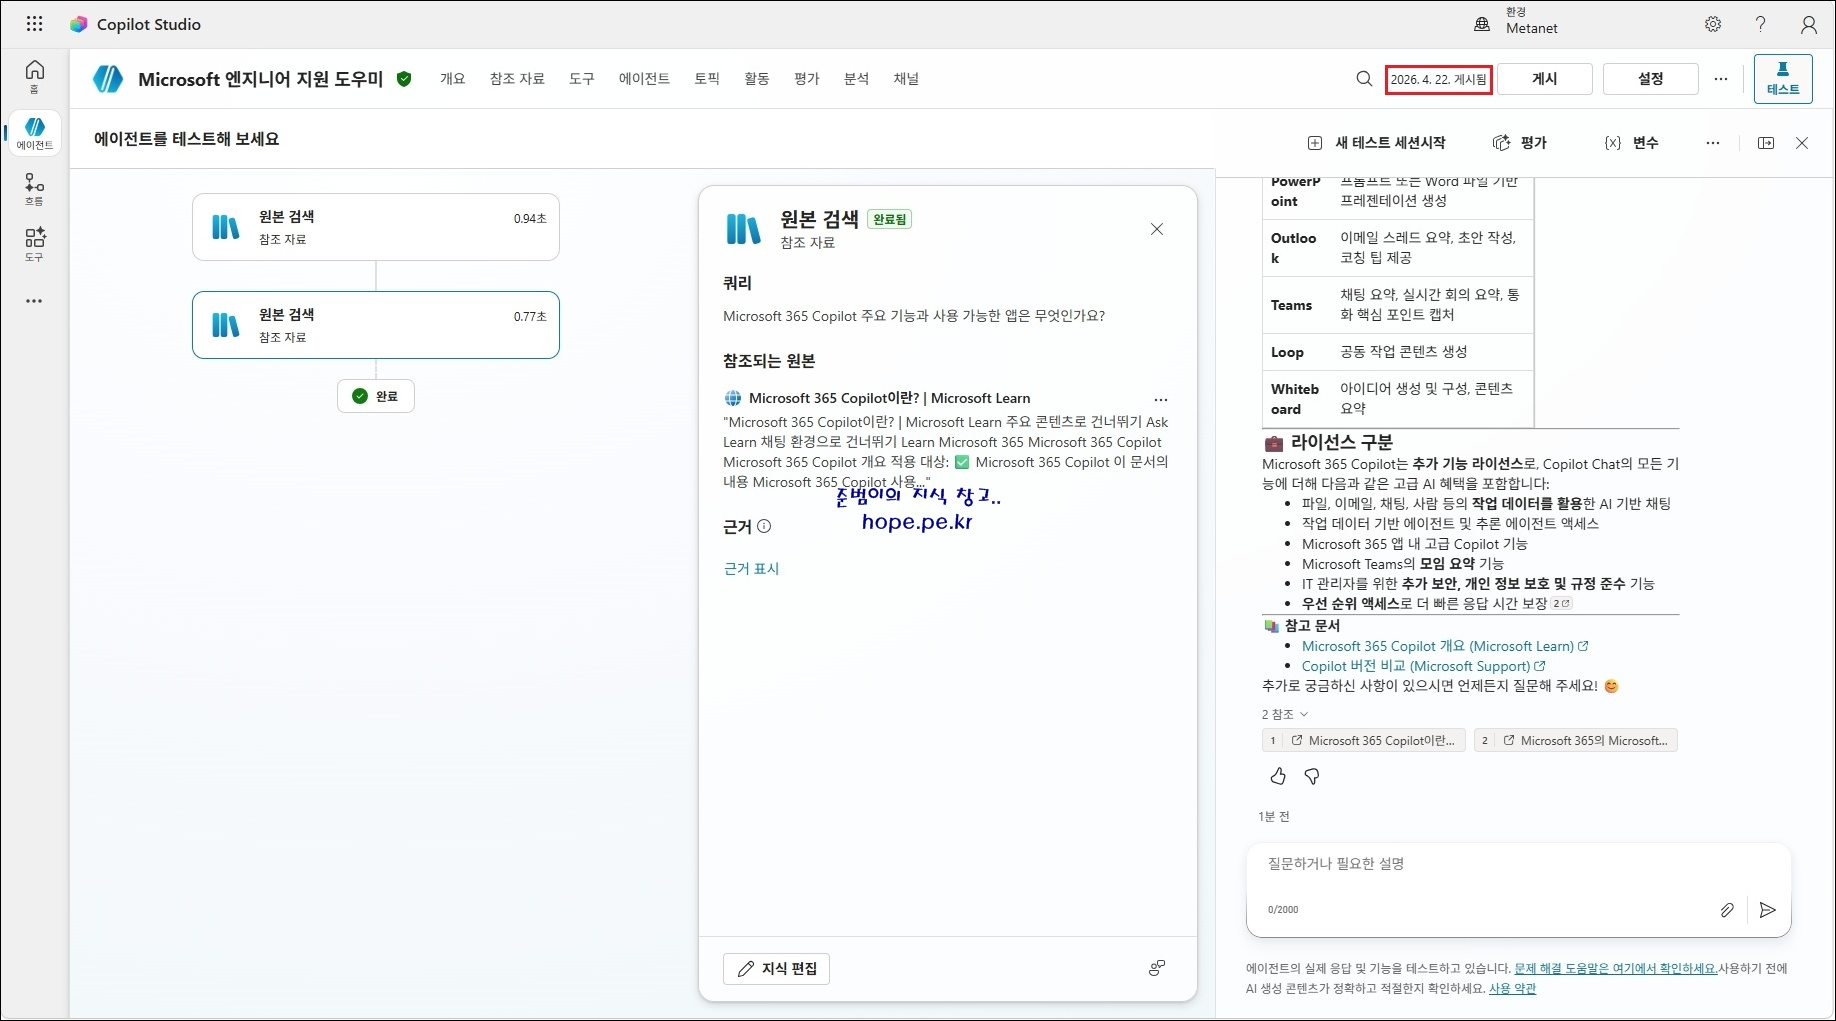Select the 원본 검색 step taking 0.77초
This screenshot has height=1021, width=1836.
376,325
